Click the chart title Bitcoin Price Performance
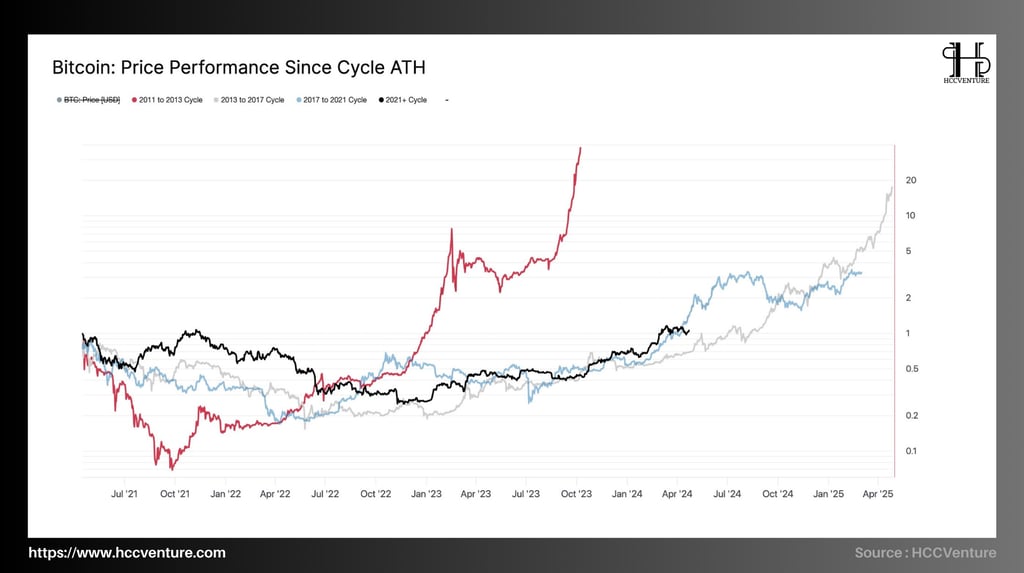This screenshot has height=573, width=1024. coord(238,67)
